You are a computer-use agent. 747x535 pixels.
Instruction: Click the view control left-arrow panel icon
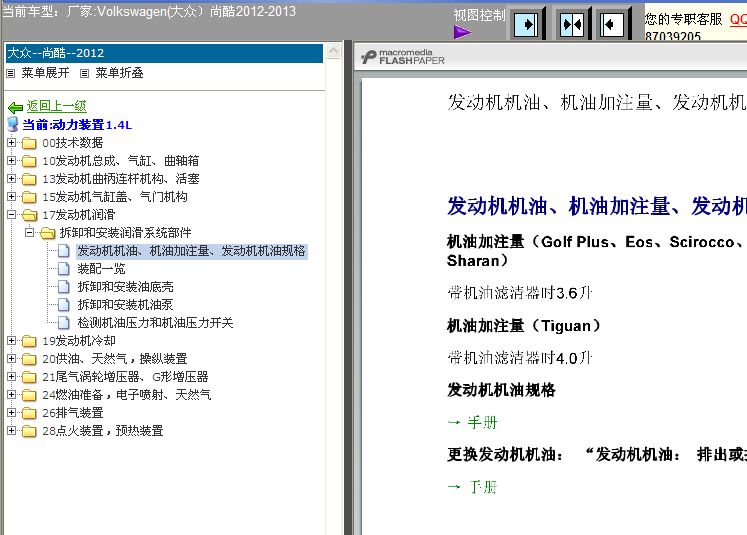tap(611, 24)
